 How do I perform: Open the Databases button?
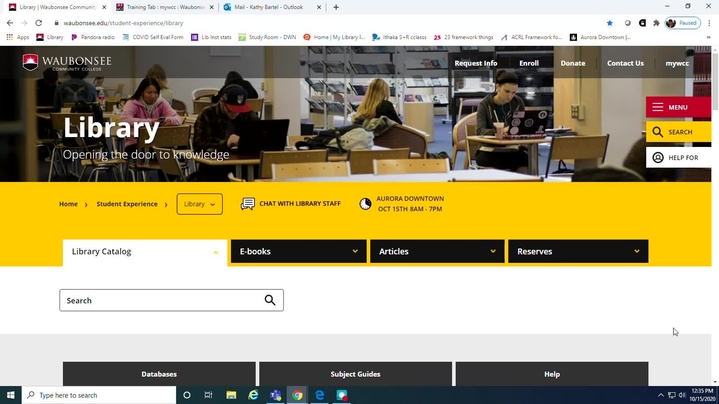click(x=159, y=374)
